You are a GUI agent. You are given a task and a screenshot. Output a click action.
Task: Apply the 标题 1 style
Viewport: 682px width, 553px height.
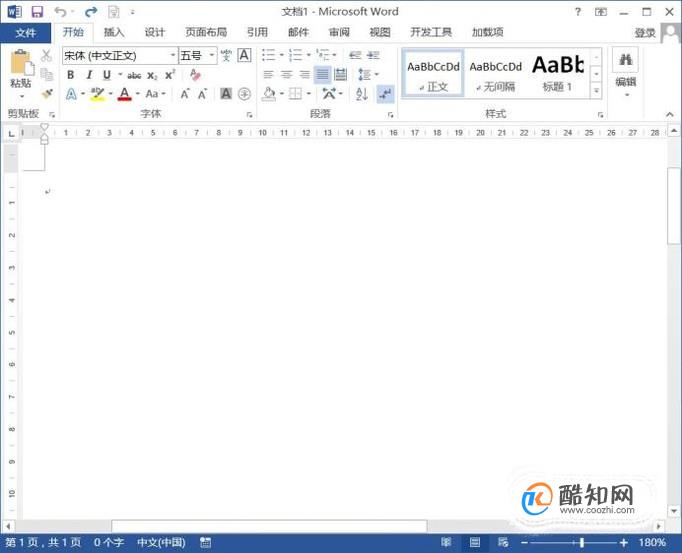click(x=558, y=75)
